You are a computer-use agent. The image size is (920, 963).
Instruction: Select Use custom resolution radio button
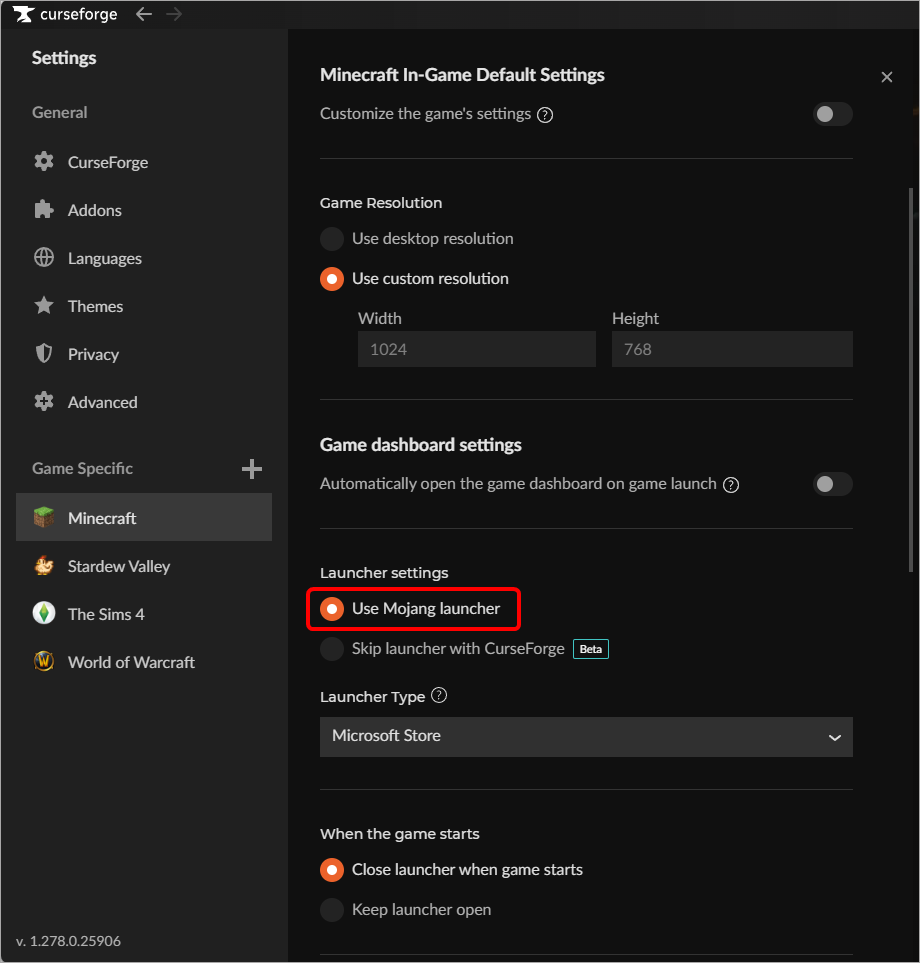pyautogui.click(x=332, y=279)
